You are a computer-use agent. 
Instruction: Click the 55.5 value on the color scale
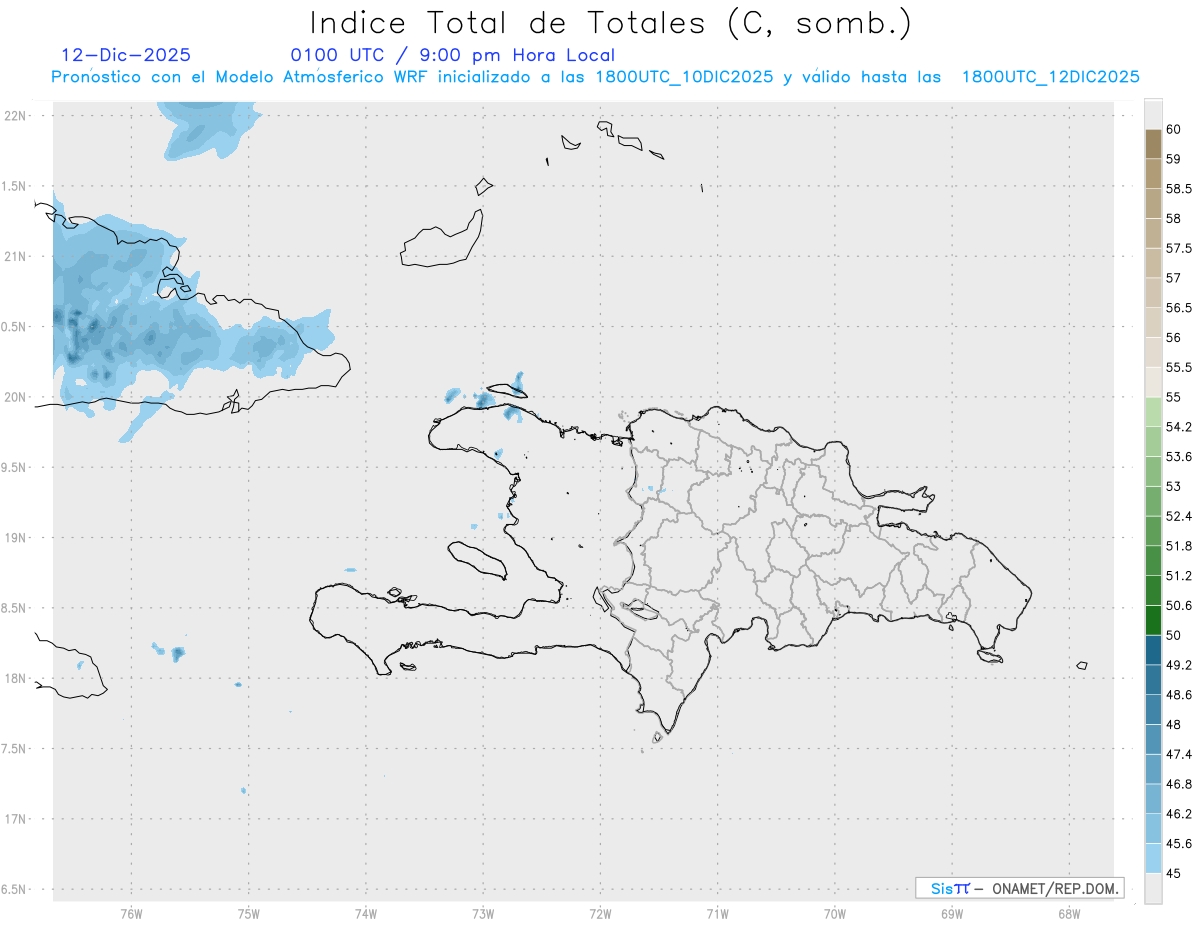(1178, 367)
